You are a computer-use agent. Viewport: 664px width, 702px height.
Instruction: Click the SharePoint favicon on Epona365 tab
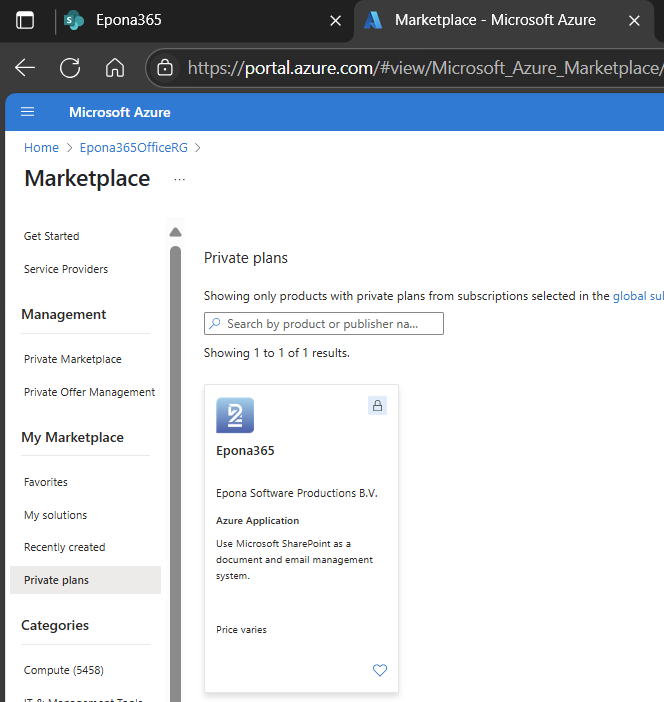click(x=74, y=20)
